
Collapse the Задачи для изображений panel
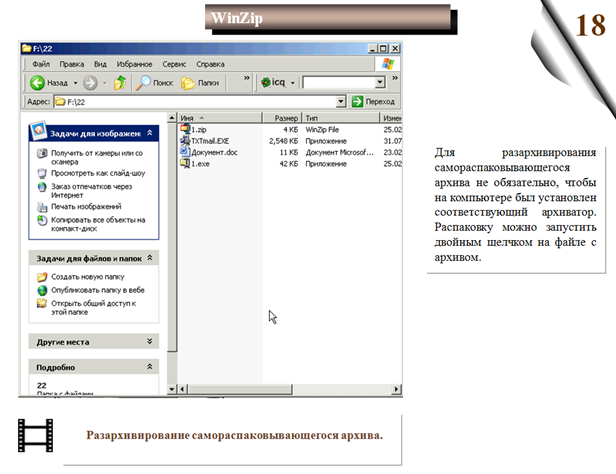pyautogui.click(x=150, y=133)
